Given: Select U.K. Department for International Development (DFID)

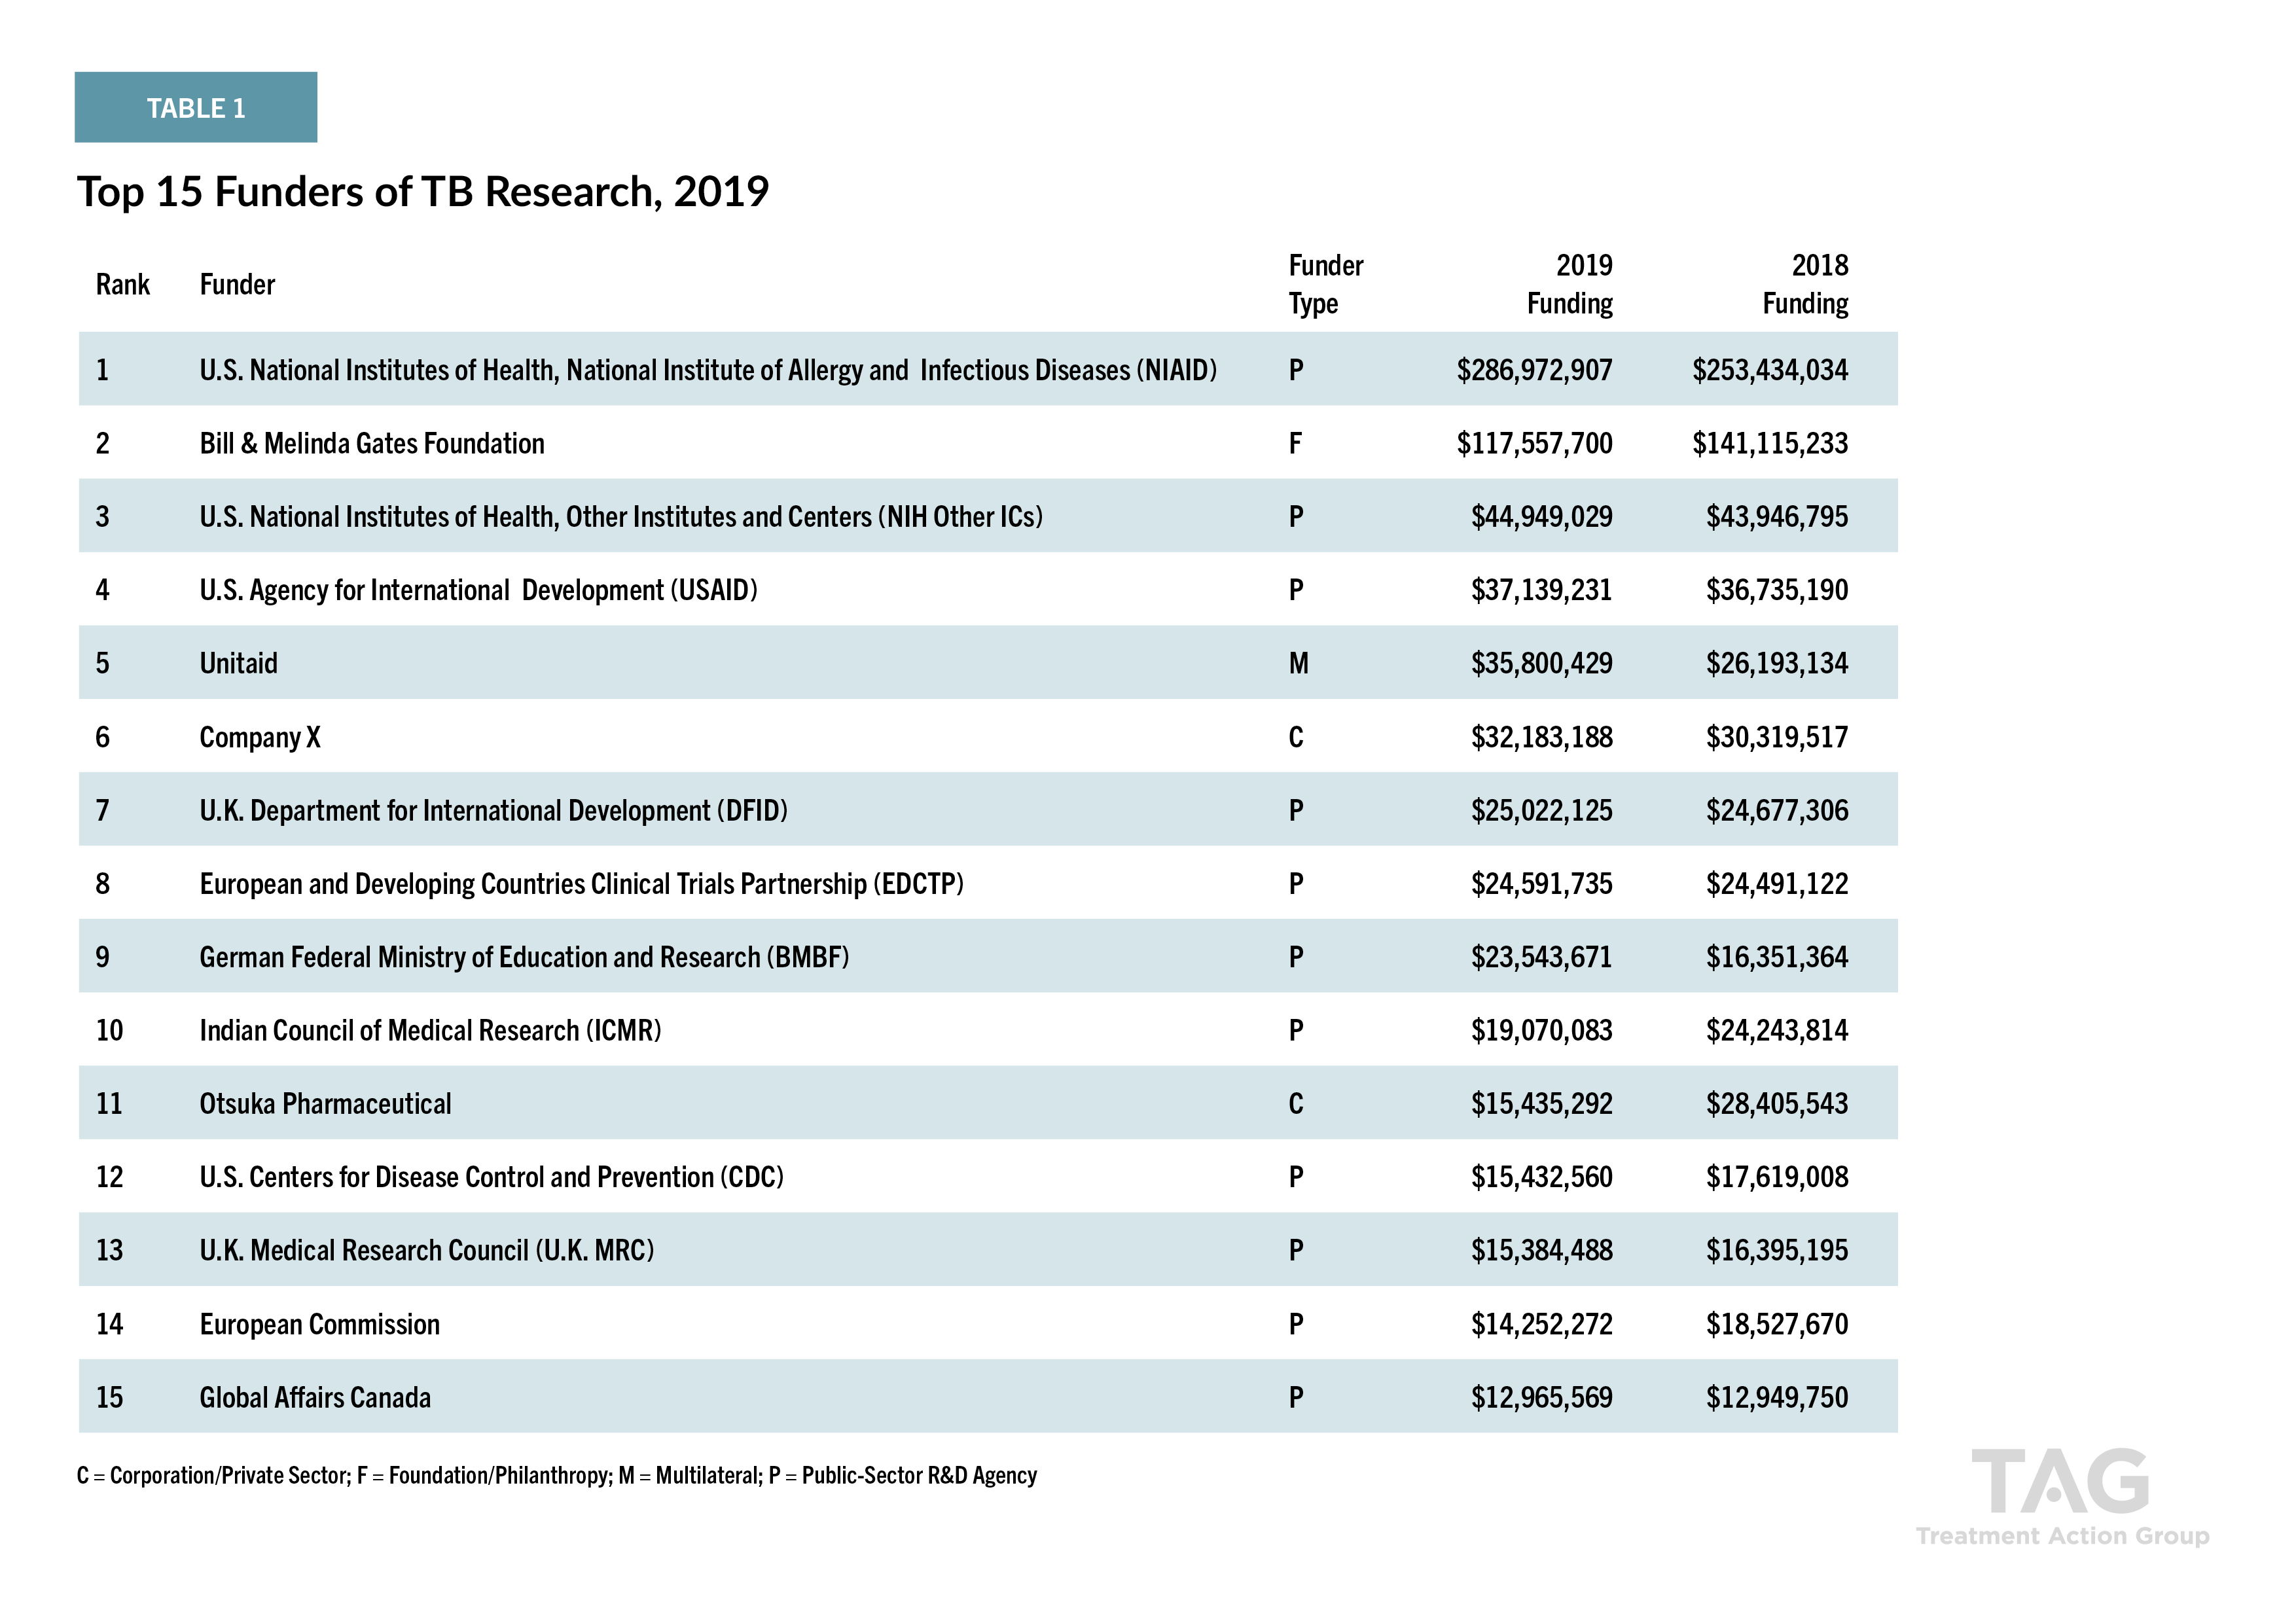Looking at the screenshot, I should pyautogui.click(x=493, y=811).
